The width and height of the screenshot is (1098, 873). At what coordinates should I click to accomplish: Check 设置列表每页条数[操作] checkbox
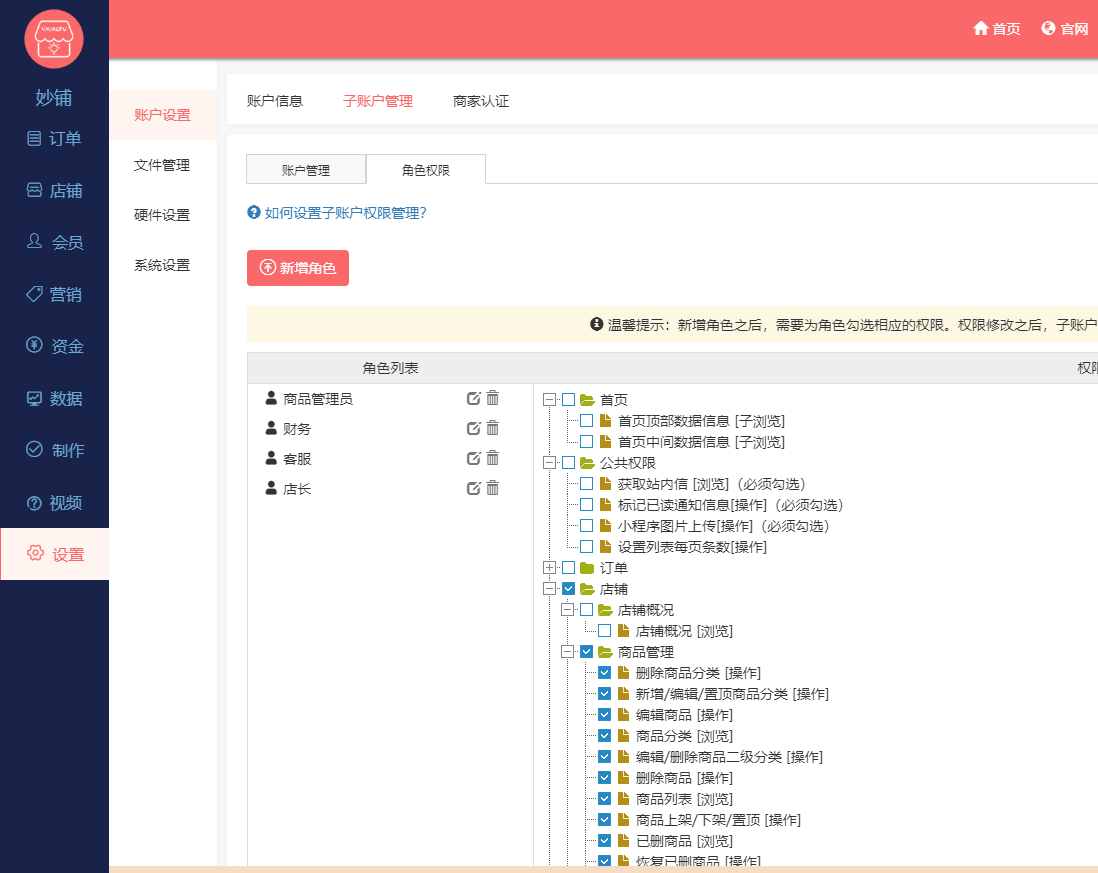coord(587,547)
